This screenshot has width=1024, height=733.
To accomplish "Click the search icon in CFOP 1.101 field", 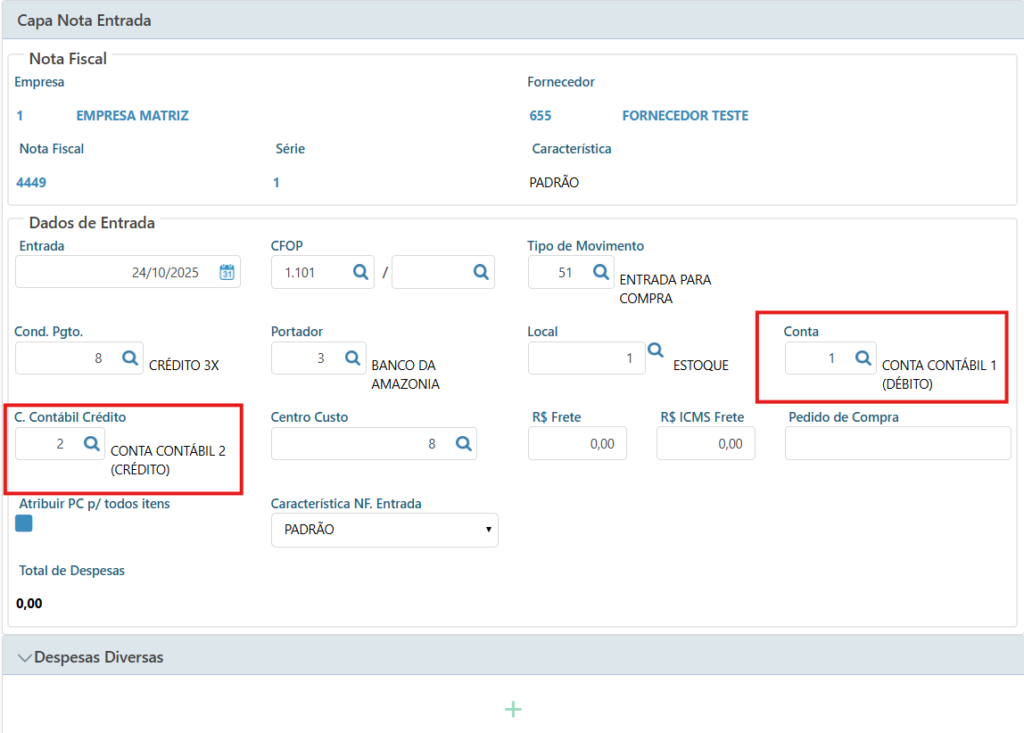I will click(x=360, y=272).
